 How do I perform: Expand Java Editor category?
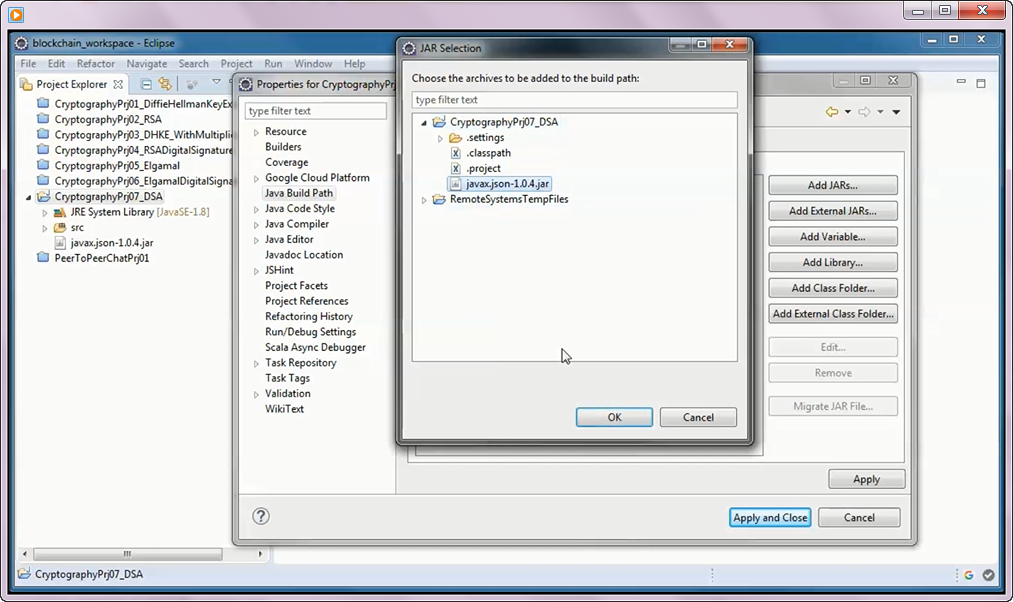coord(256,240)
